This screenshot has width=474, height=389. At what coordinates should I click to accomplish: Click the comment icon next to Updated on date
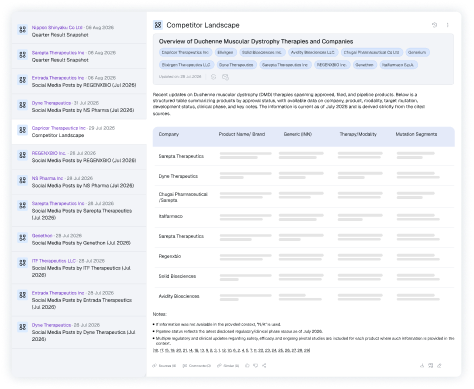tap(225, 77)
